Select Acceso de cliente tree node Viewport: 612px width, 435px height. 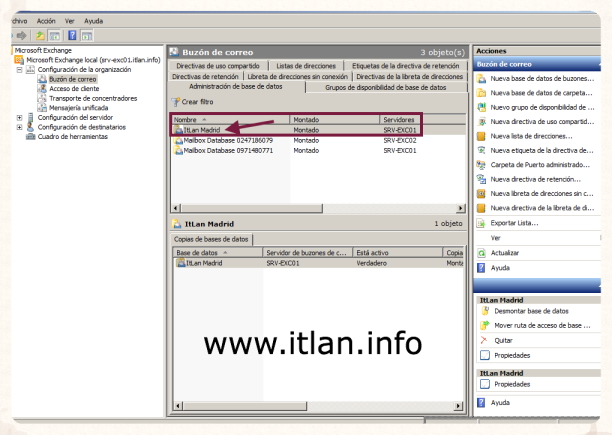[74, 88]
